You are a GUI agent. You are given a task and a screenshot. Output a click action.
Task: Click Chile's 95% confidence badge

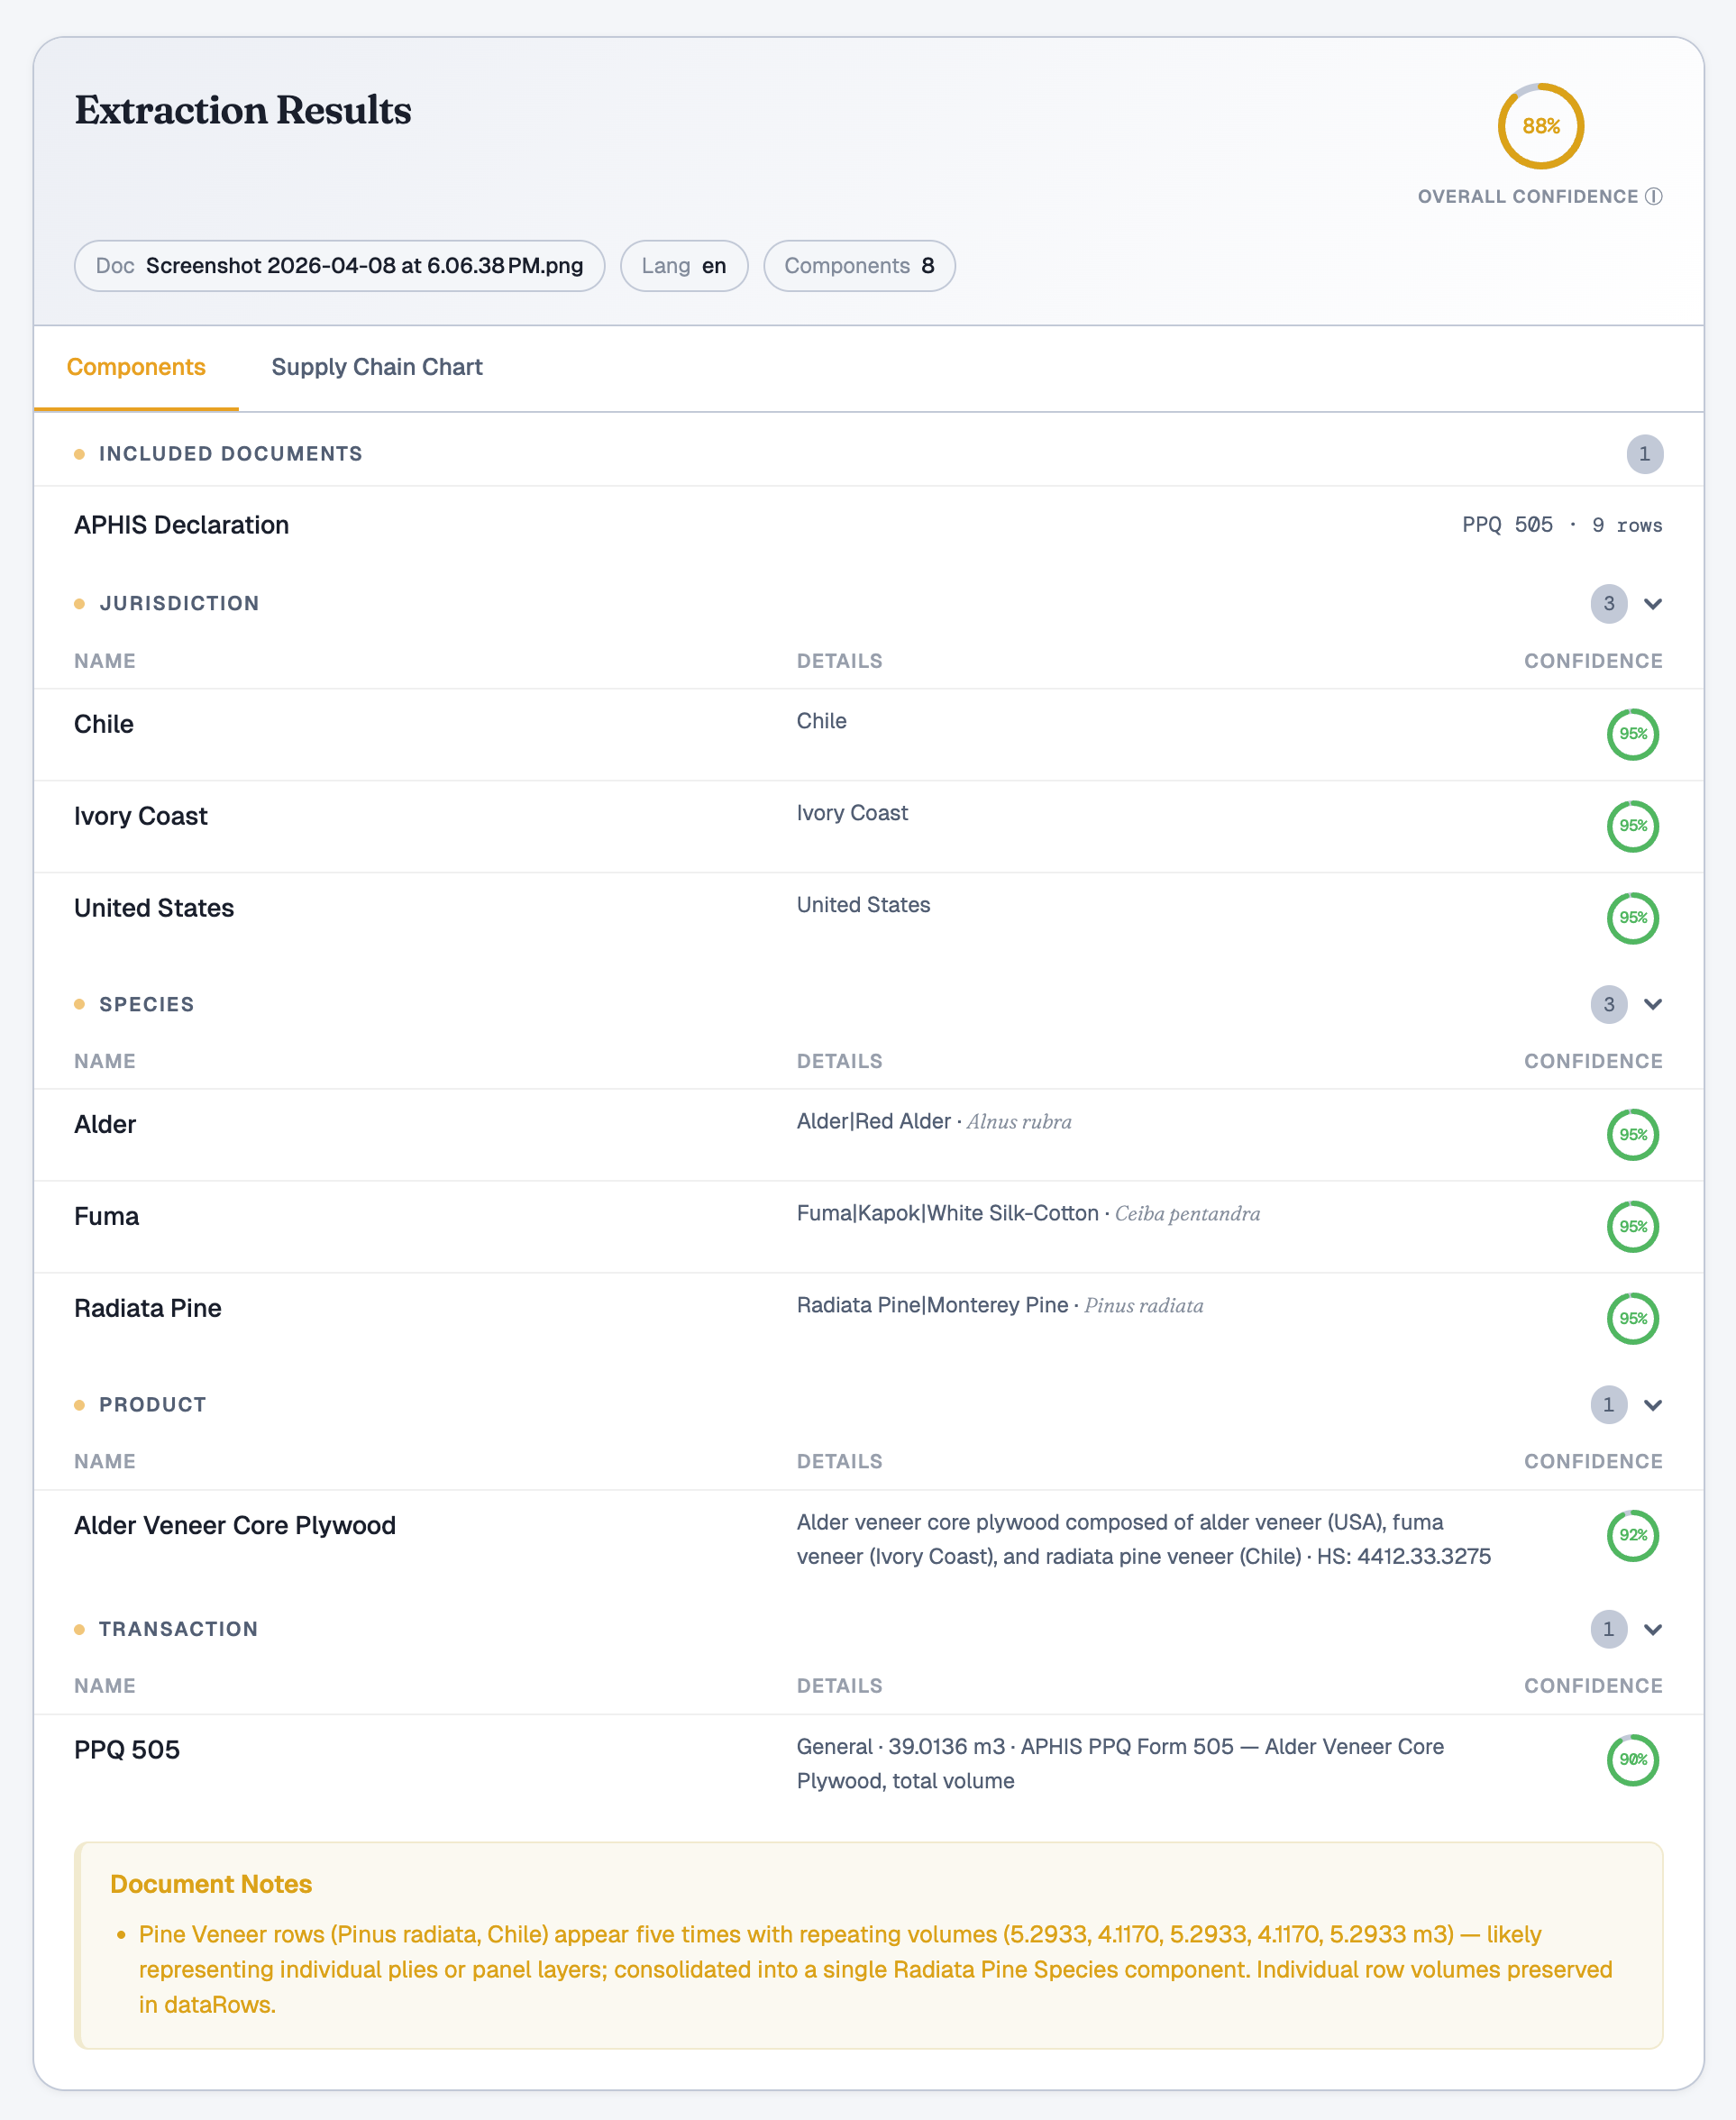[x=1632, y=734]
